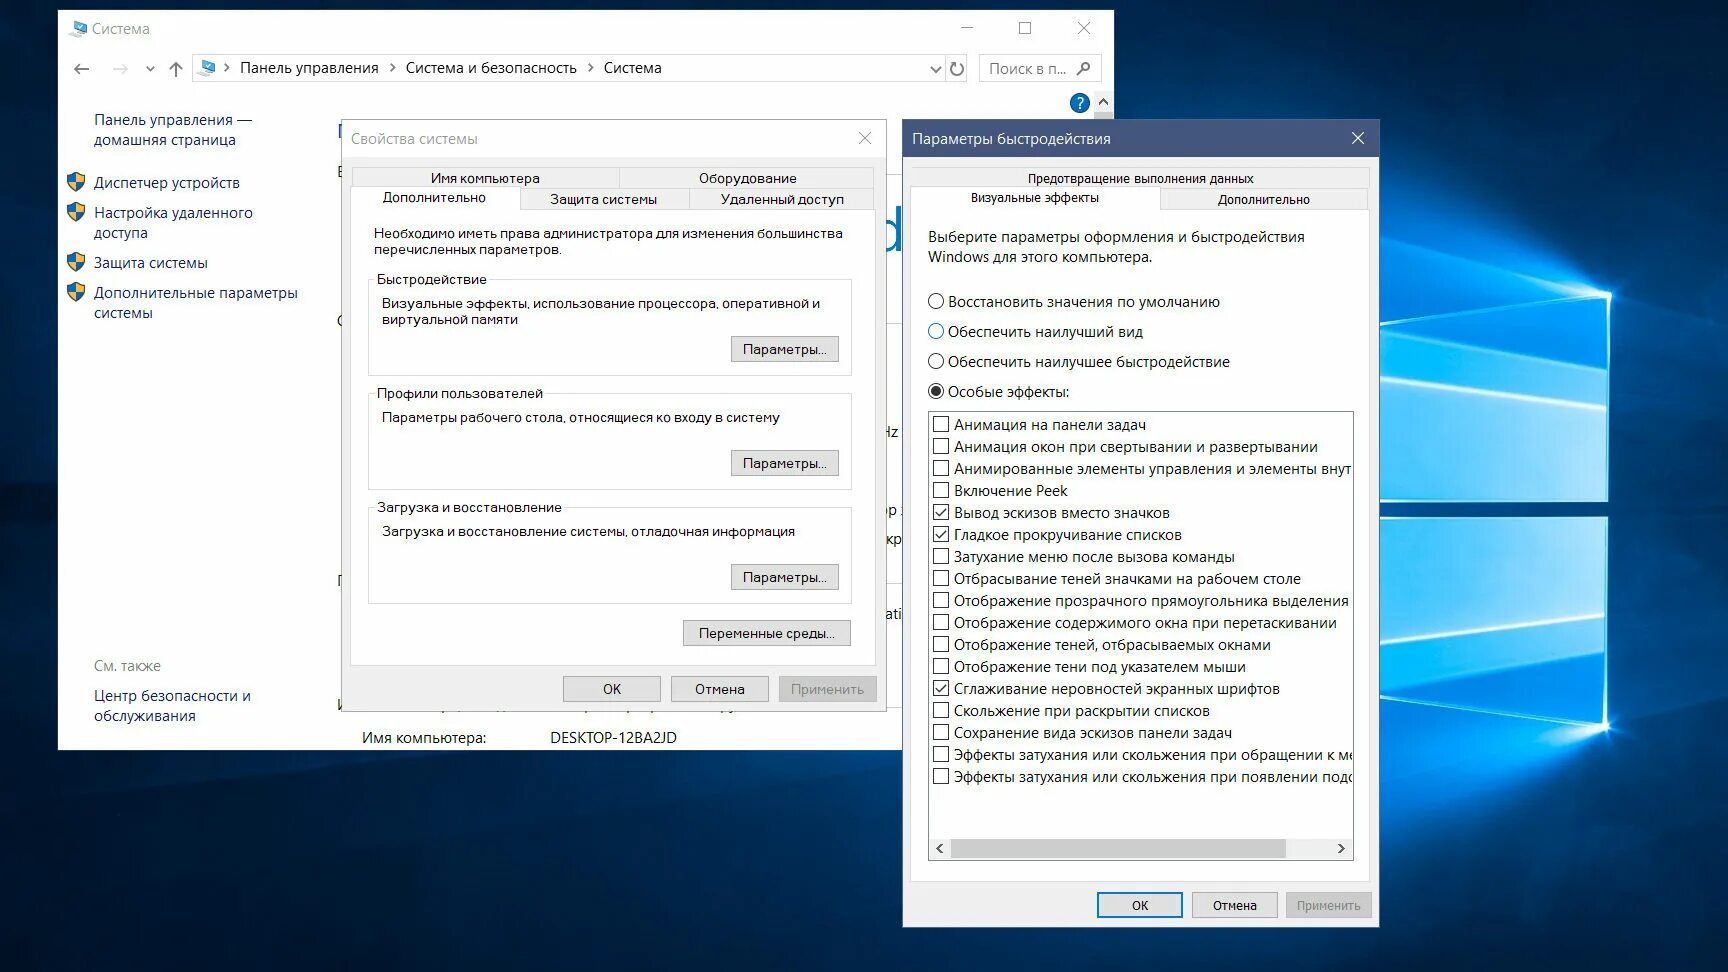
Task: Select 'Особые эффекты' radio button
Action: (x=936, y=391)
